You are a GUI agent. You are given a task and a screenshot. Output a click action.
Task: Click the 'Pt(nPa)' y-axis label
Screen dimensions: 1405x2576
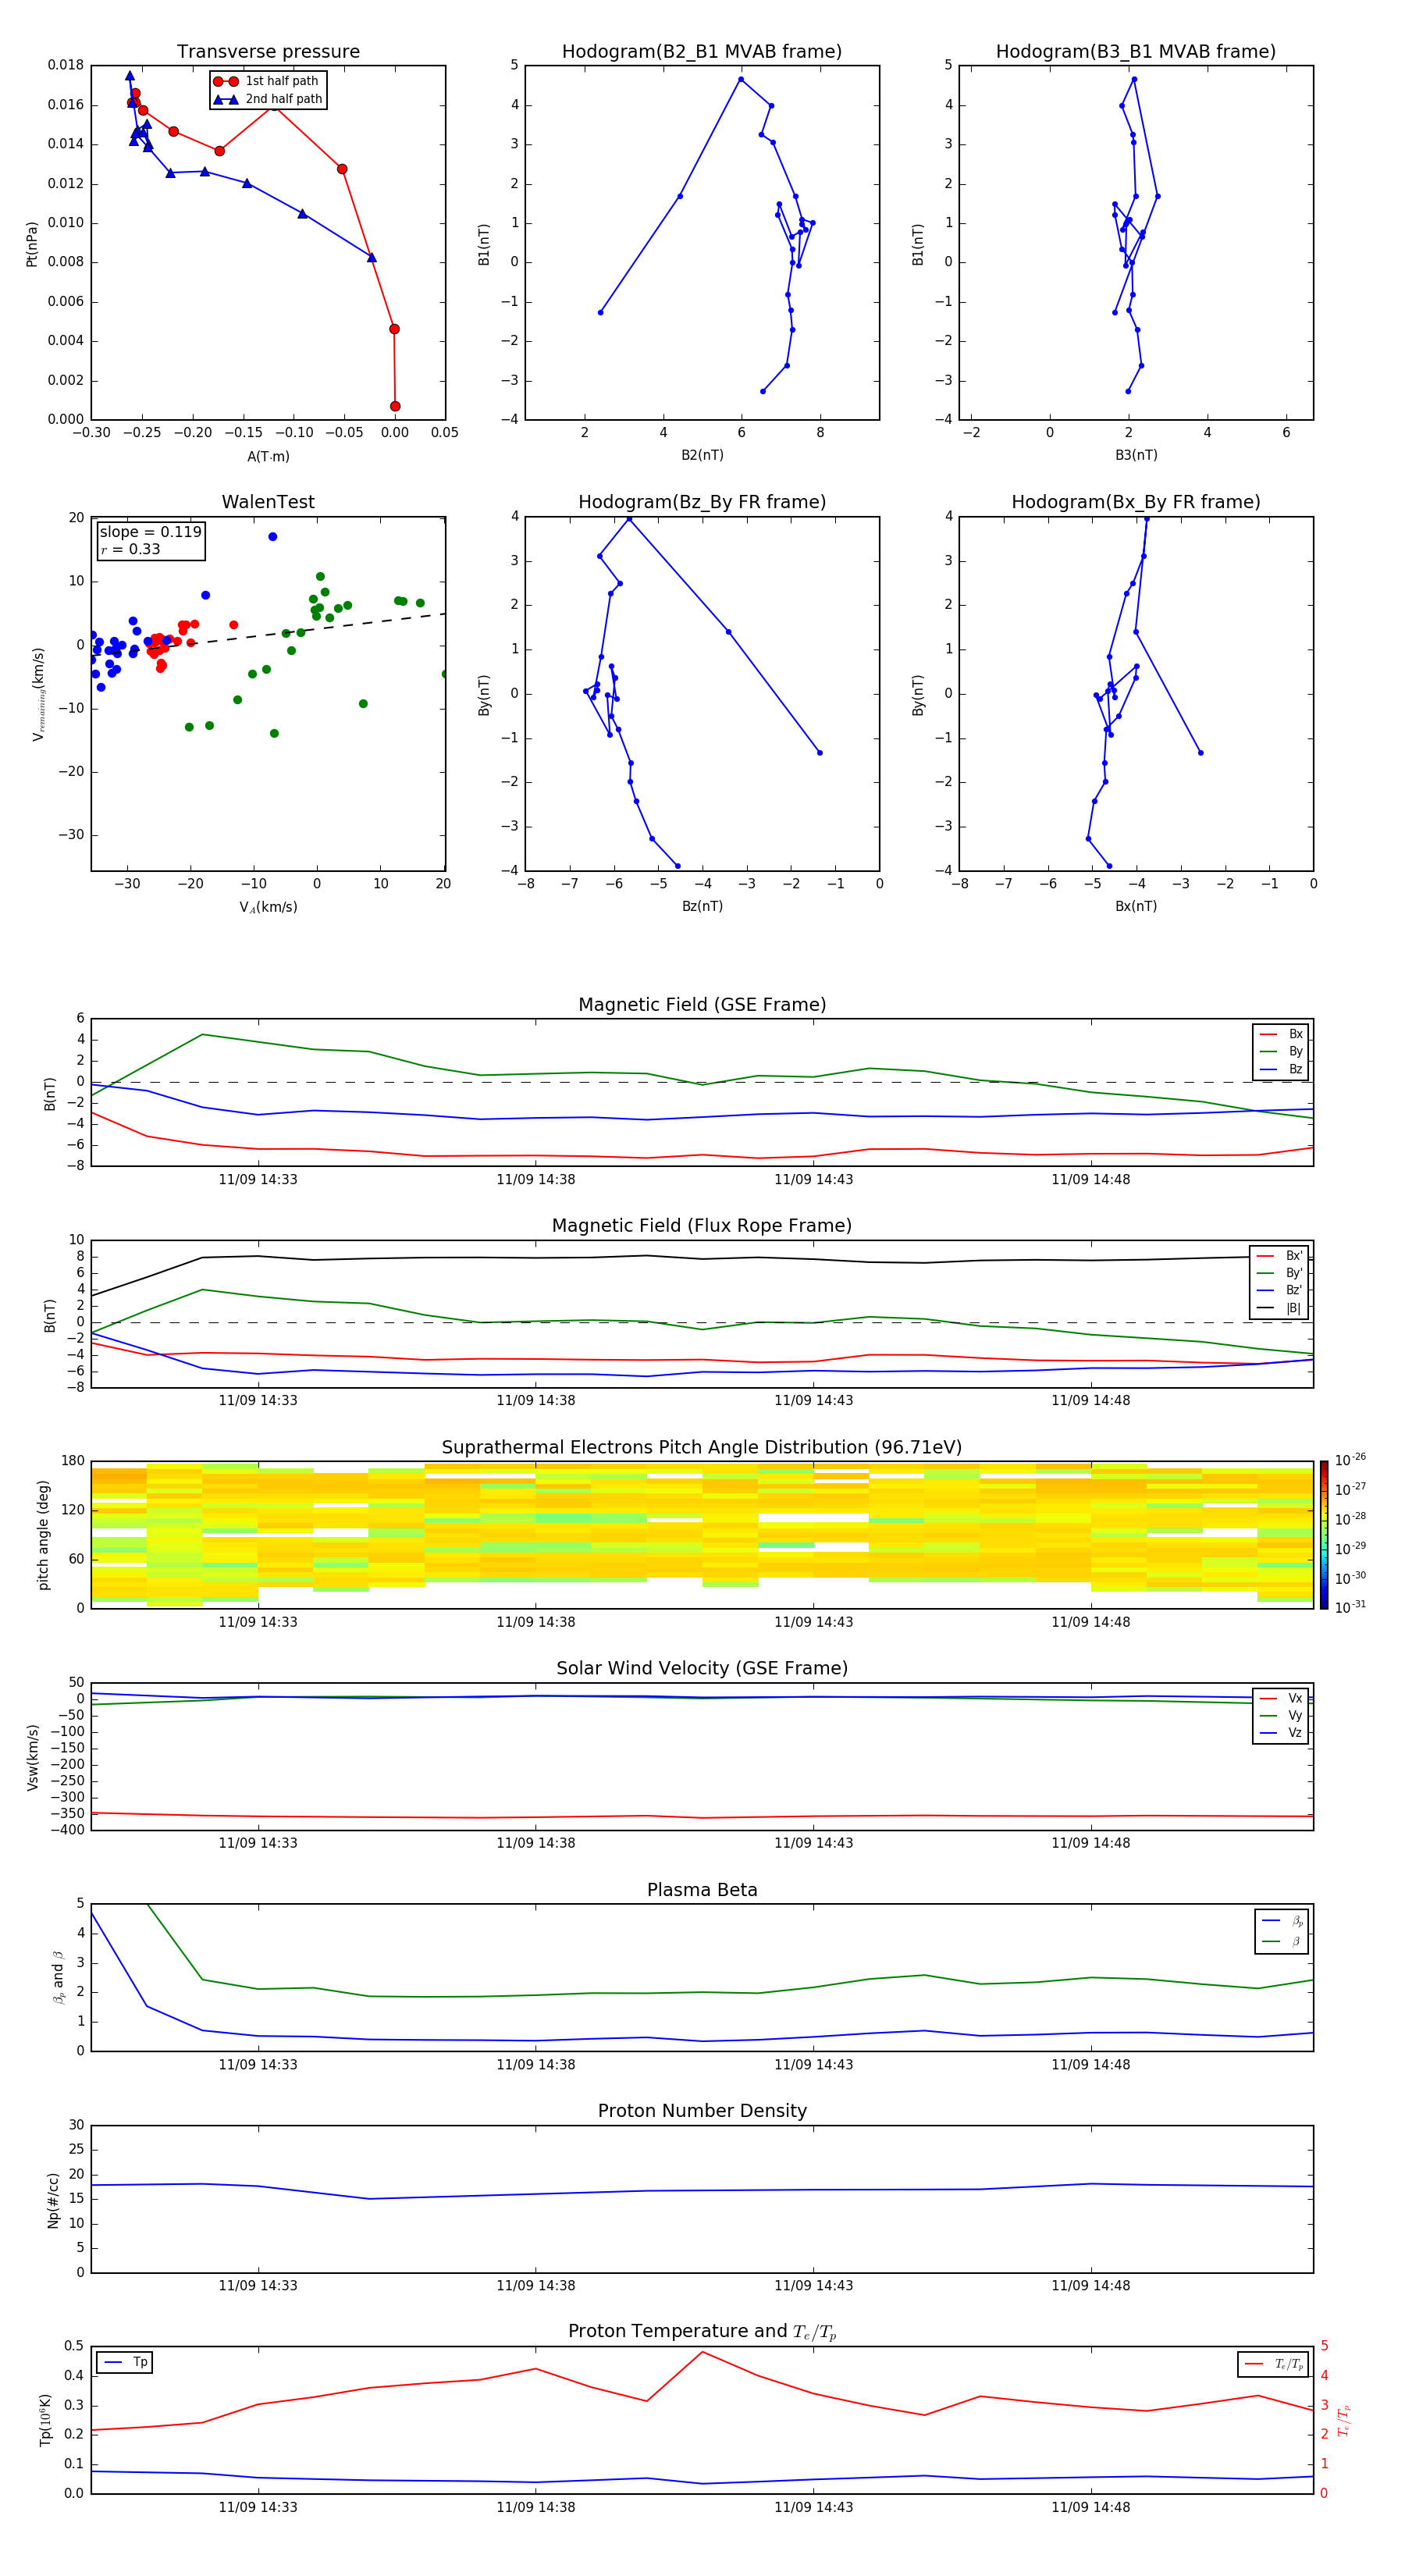tap(32, 244)
